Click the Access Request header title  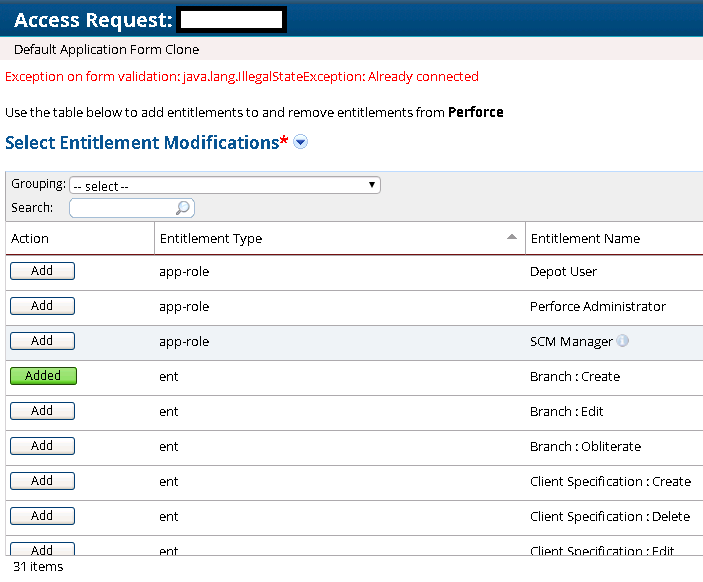coord(93,20)
